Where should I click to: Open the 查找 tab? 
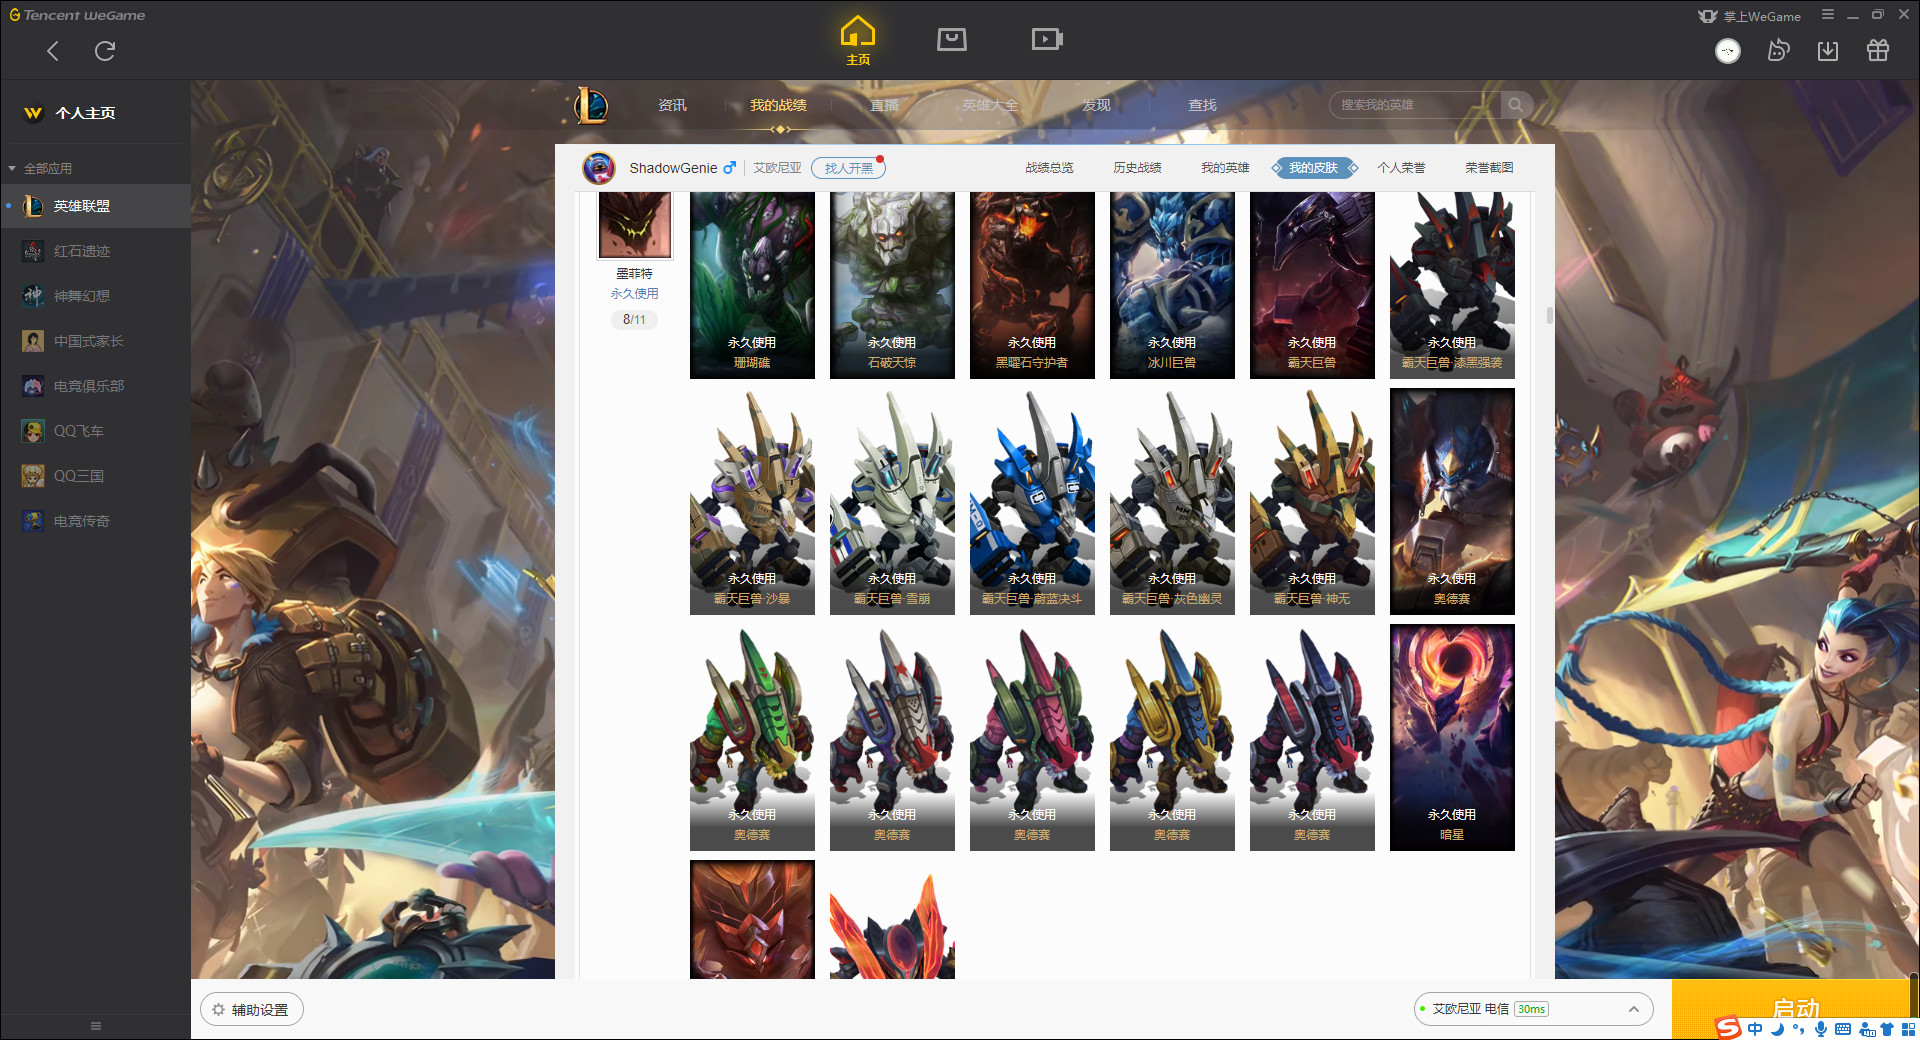[1202, 105]
